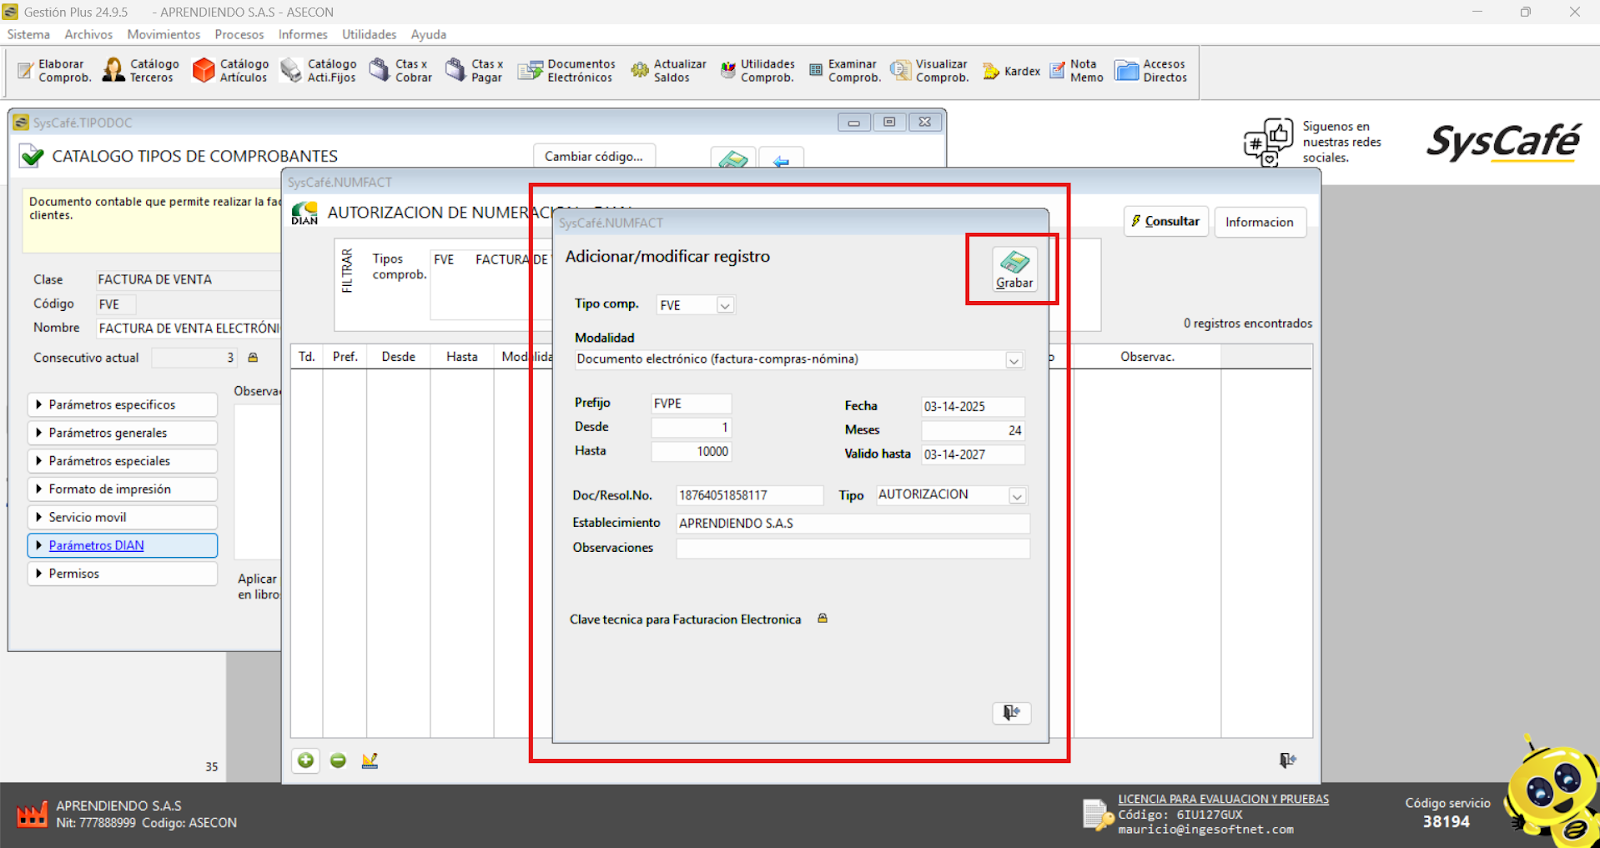The width and height of the screenshot is (1600, 848).
Task: Open the Tipo comp. dropdown
Action: click(x=725, y=306)
